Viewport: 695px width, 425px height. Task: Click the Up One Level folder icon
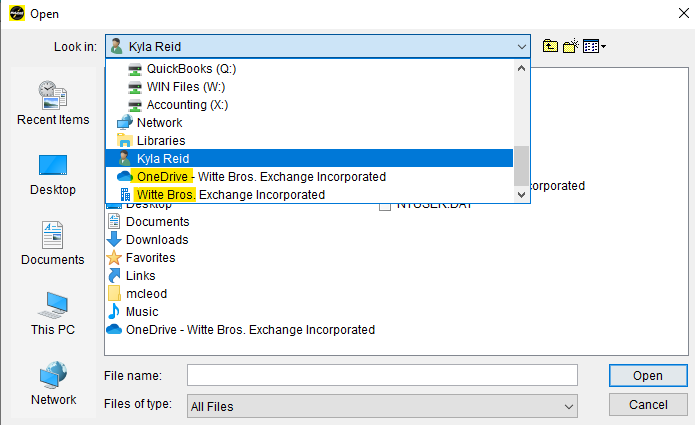tap(550, 46)
